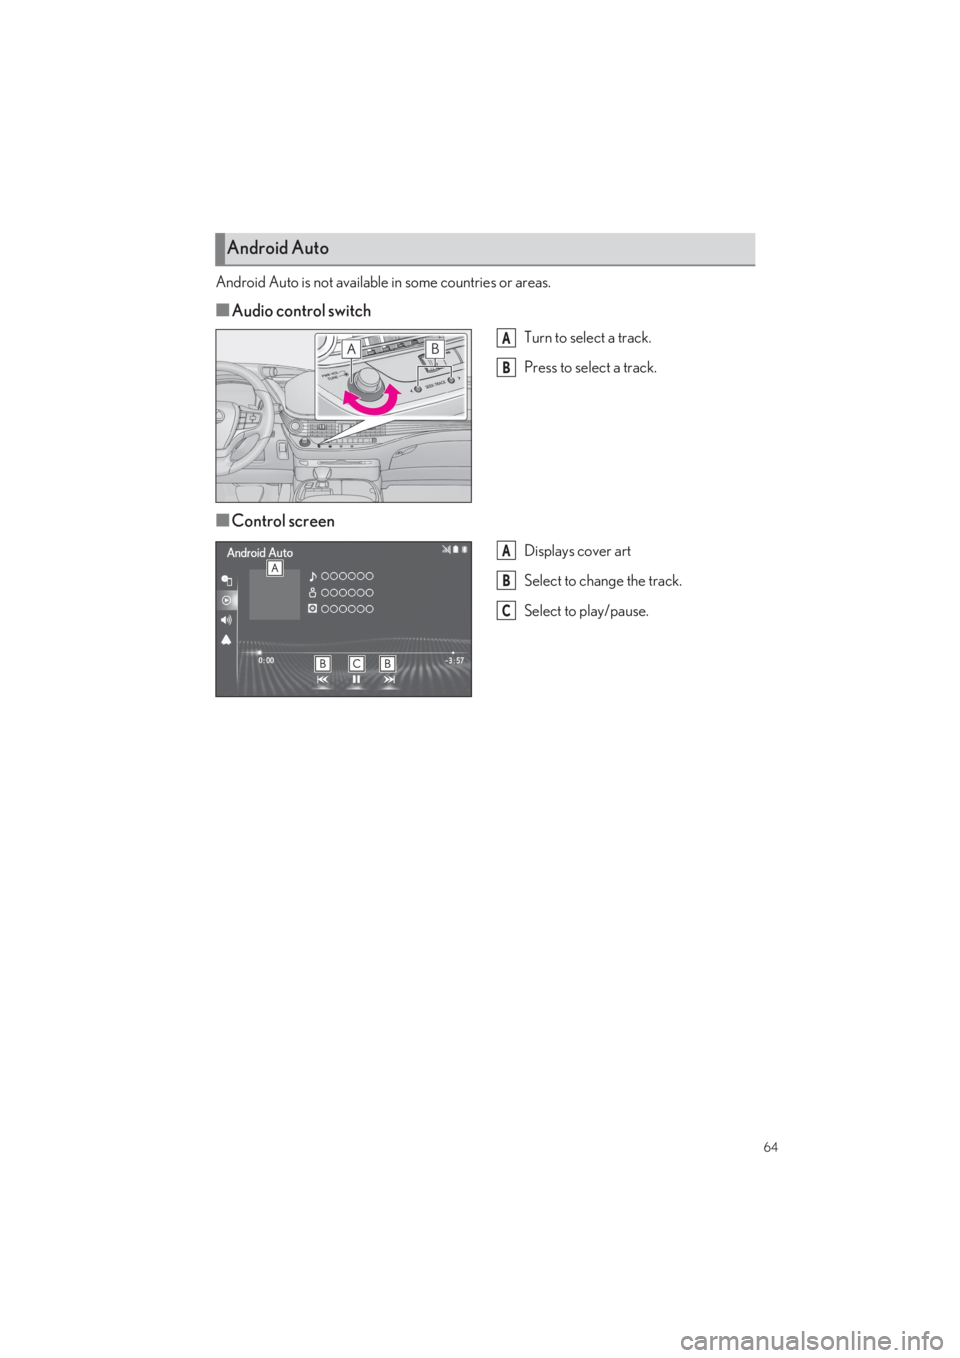The height and width of the screenshot is (1358, 960).
Task: Click the availability notice sentence
Action: click(383, 283)
